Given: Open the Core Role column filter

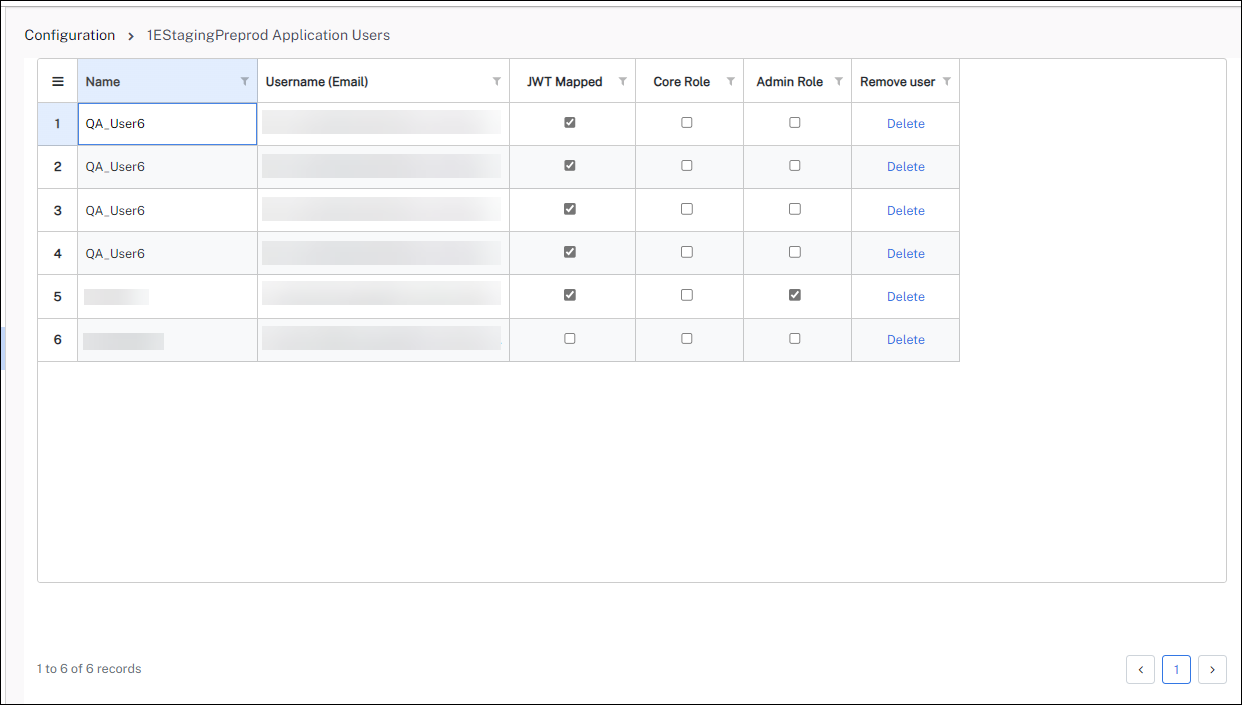Looking at the screenshot, I should click(731, 81).
